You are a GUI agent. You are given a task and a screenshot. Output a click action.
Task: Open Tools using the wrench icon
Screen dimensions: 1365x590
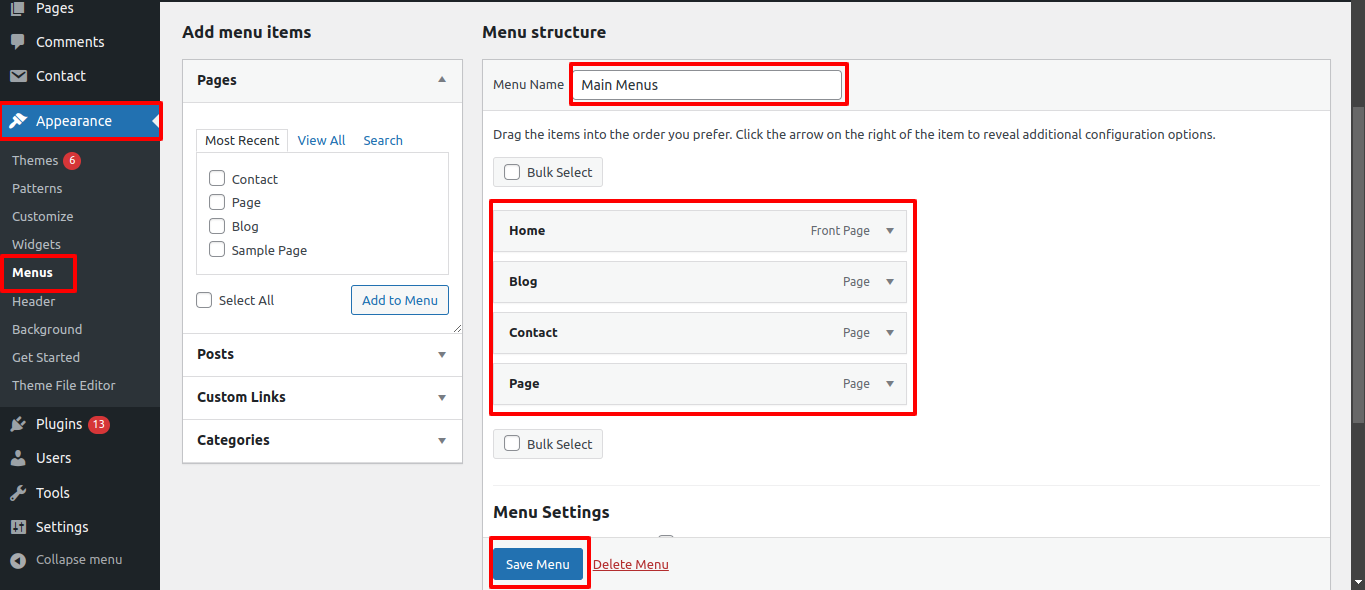pos(18,493)
